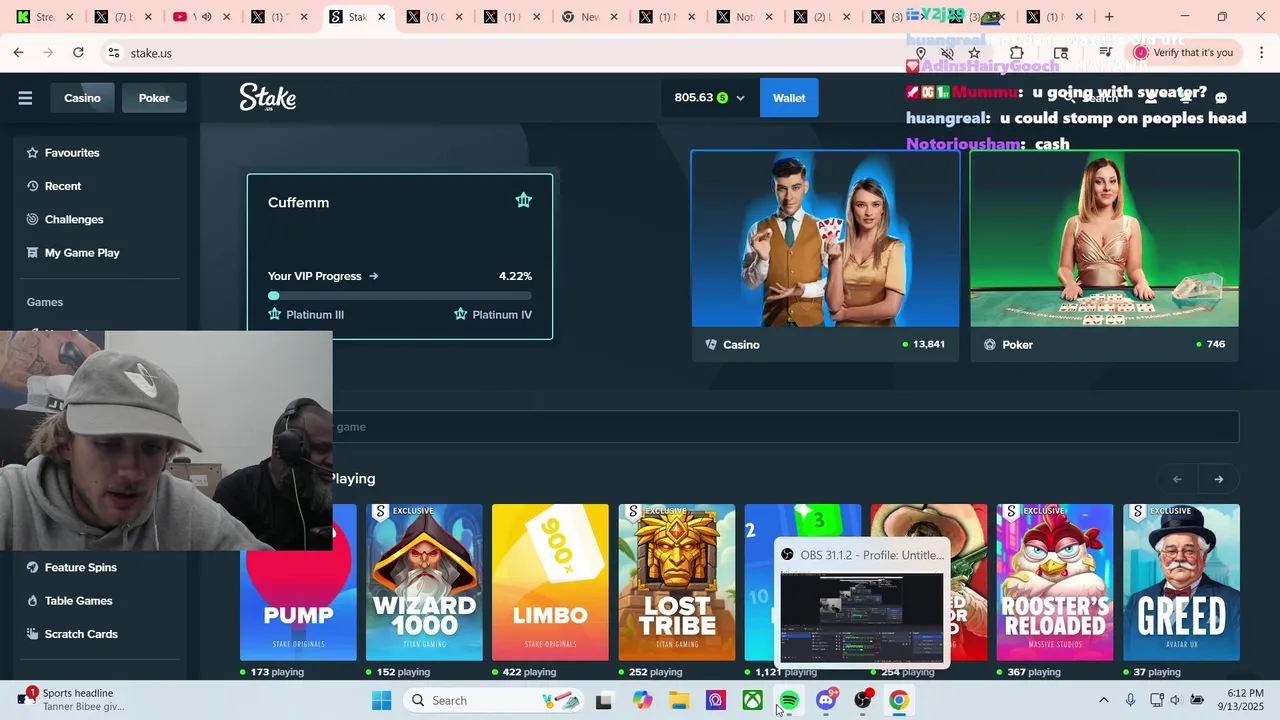Viewport: 1280px width, 720px height.
Task: Open the hamburger sidebar menu
Action: pos(25,98)
